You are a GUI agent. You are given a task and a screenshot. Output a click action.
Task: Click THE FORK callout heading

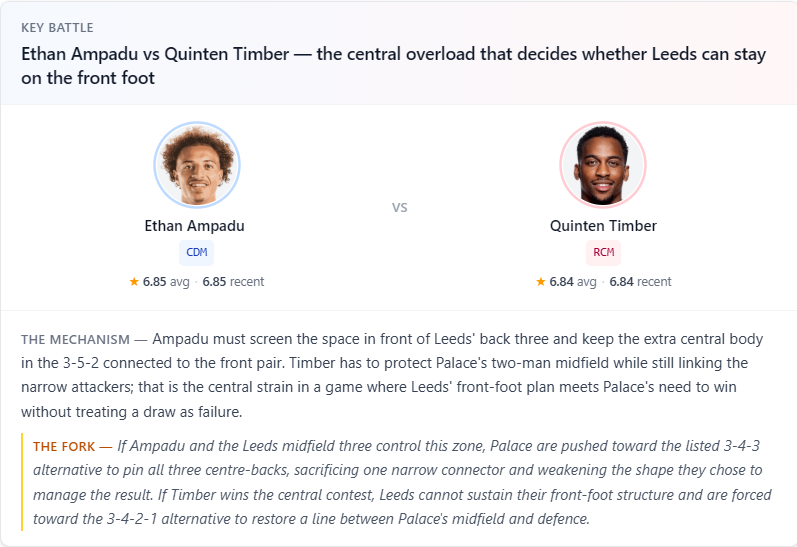click(64, 446)
